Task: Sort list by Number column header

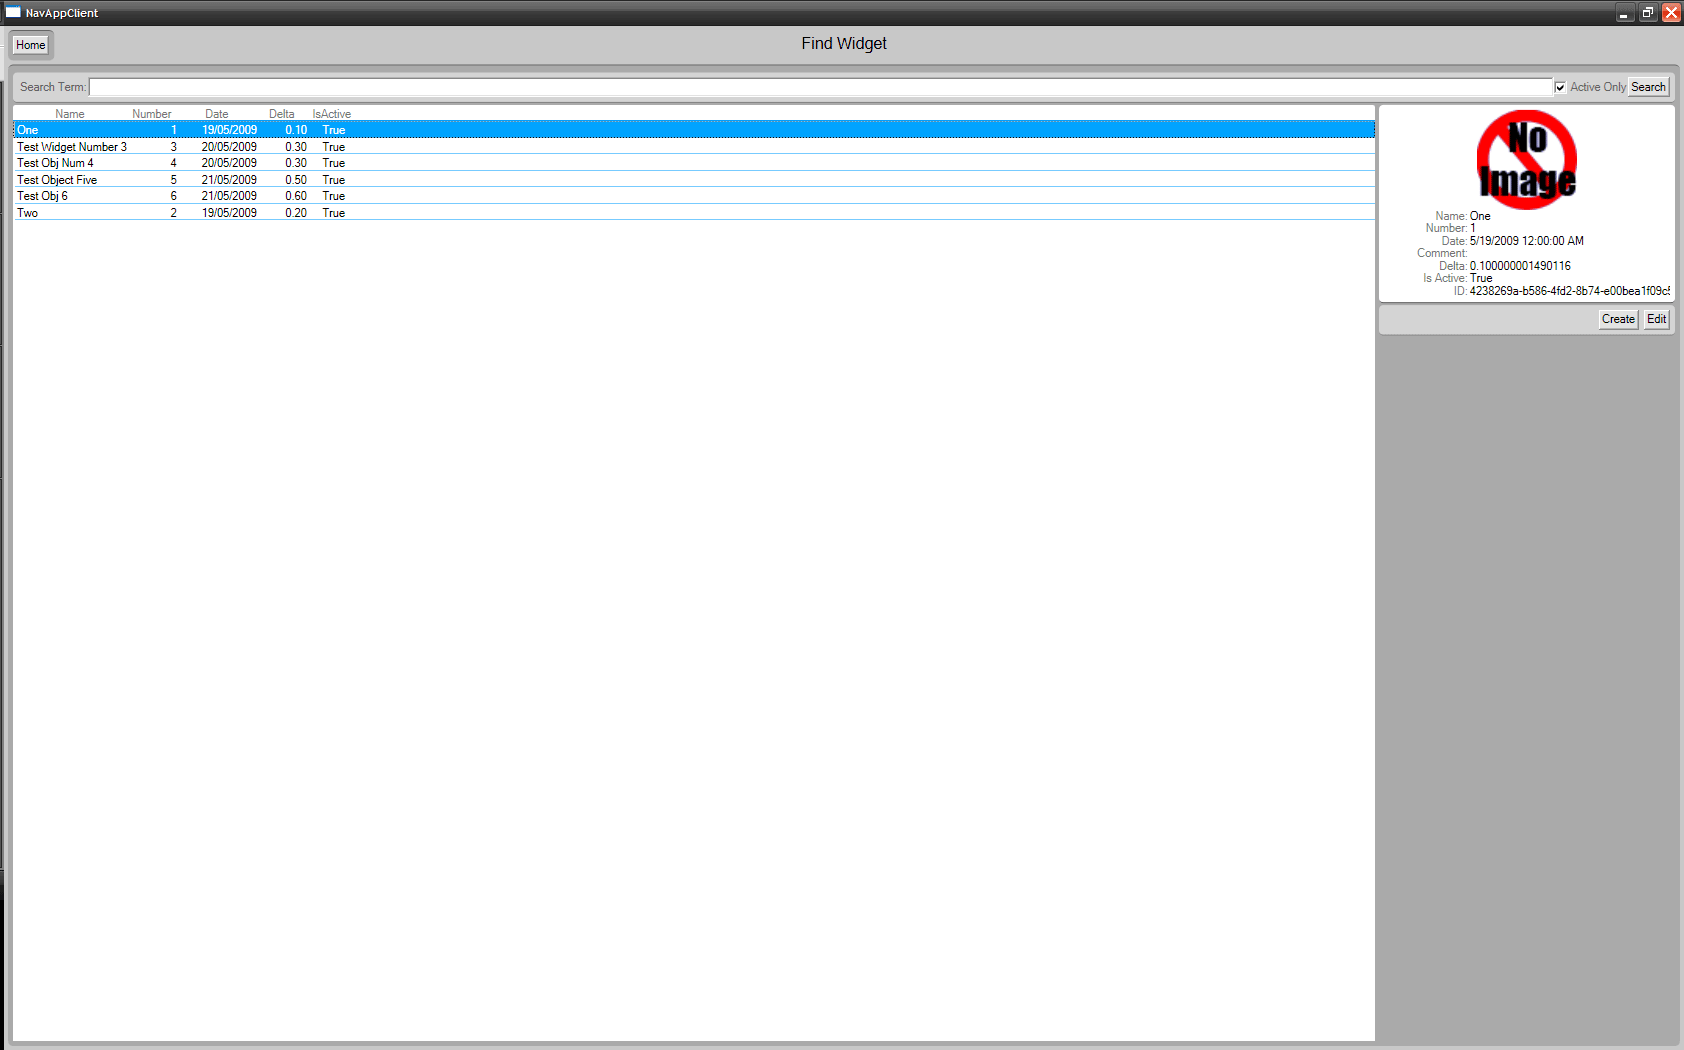Action: (x=152, y=114)
